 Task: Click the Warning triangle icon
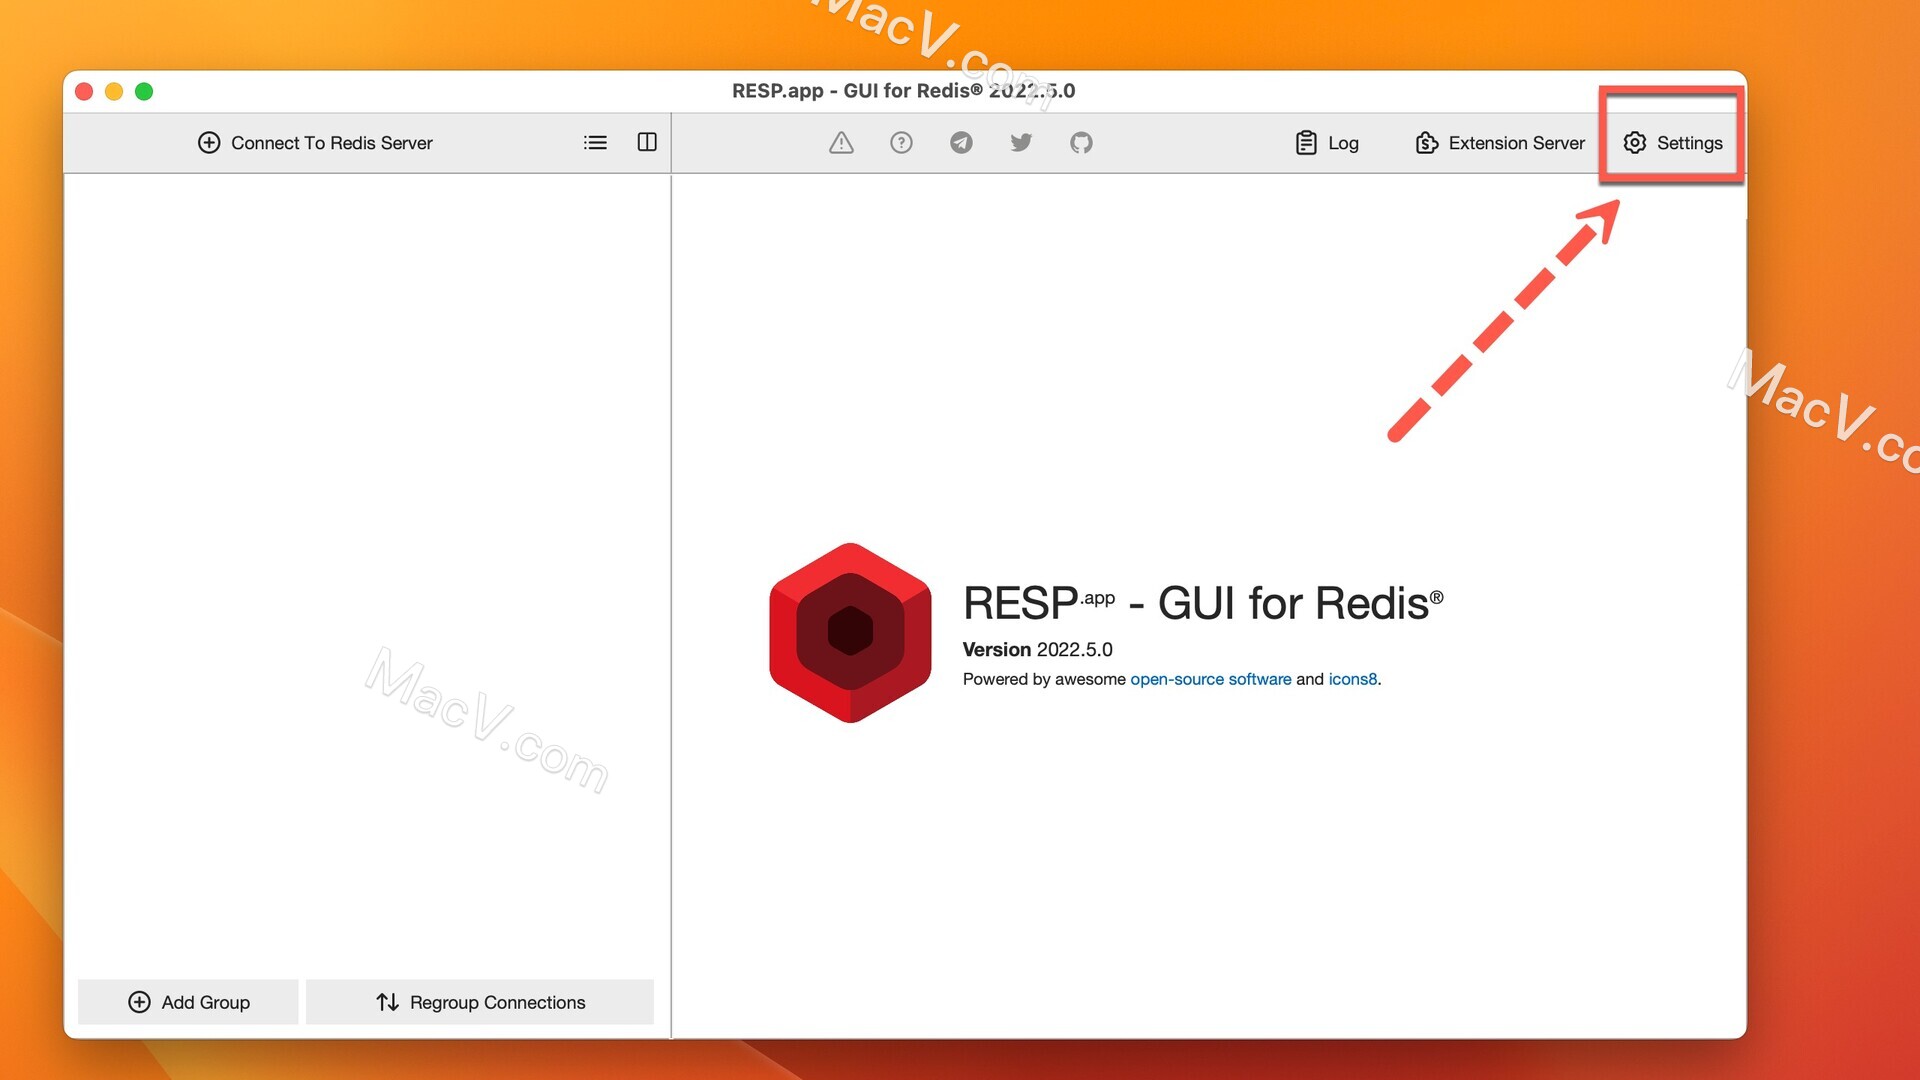click(x=840, y=141)
